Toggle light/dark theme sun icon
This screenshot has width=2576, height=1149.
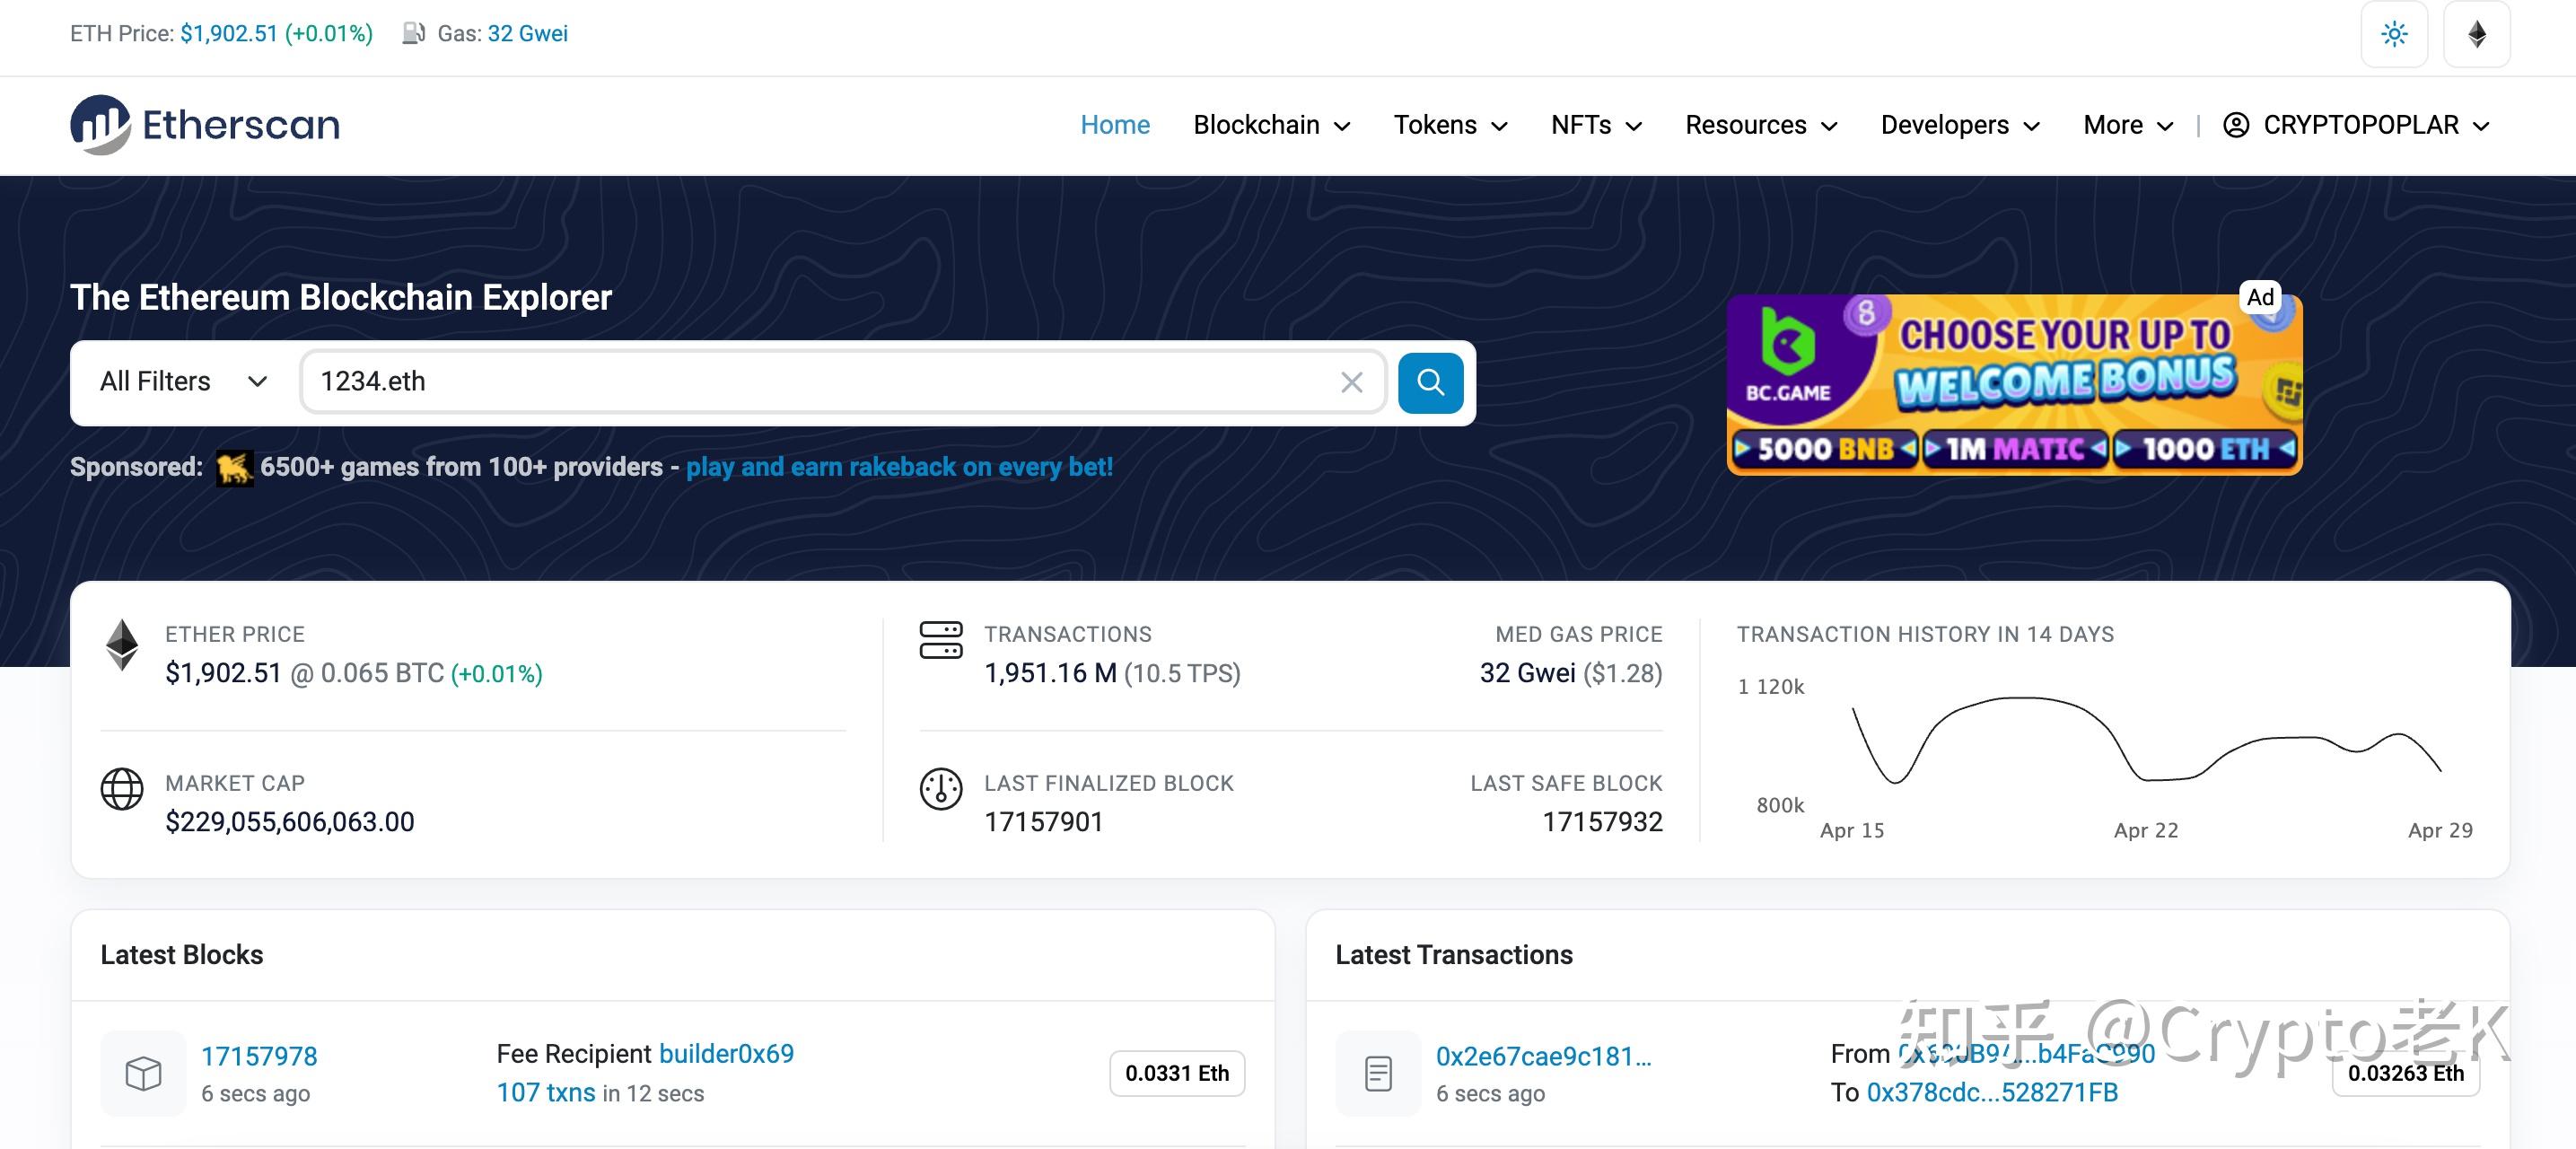[x=2394, y=34]
